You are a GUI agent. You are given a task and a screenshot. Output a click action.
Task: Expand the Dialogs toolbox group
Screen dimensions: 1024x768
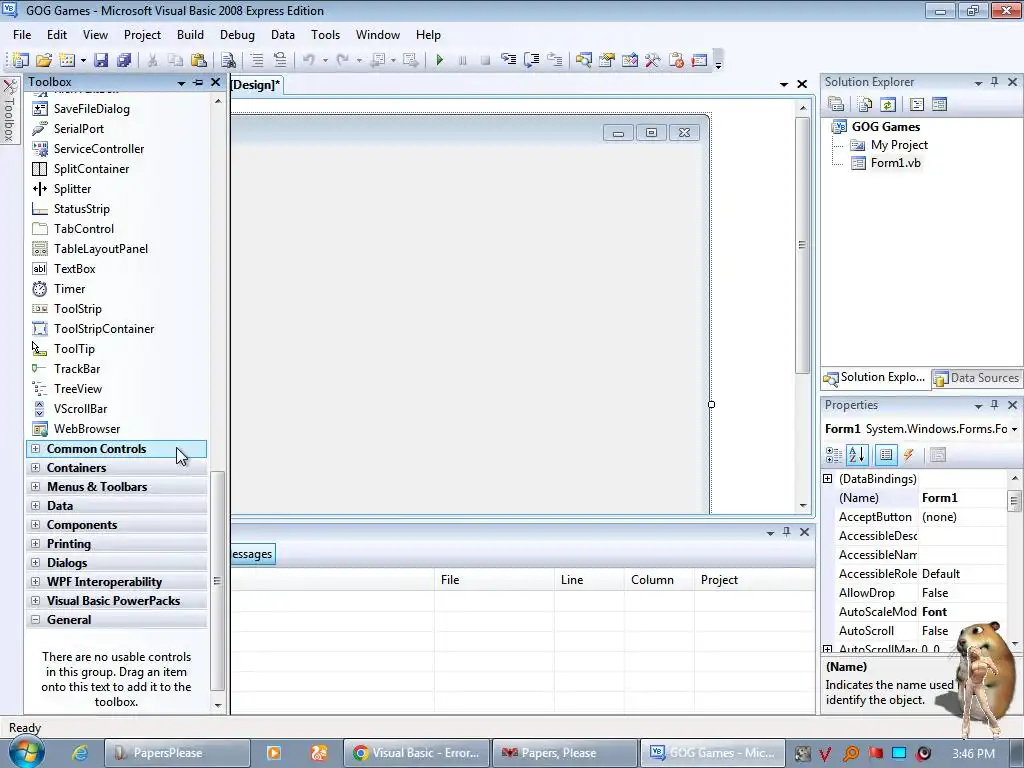(35, 562)
